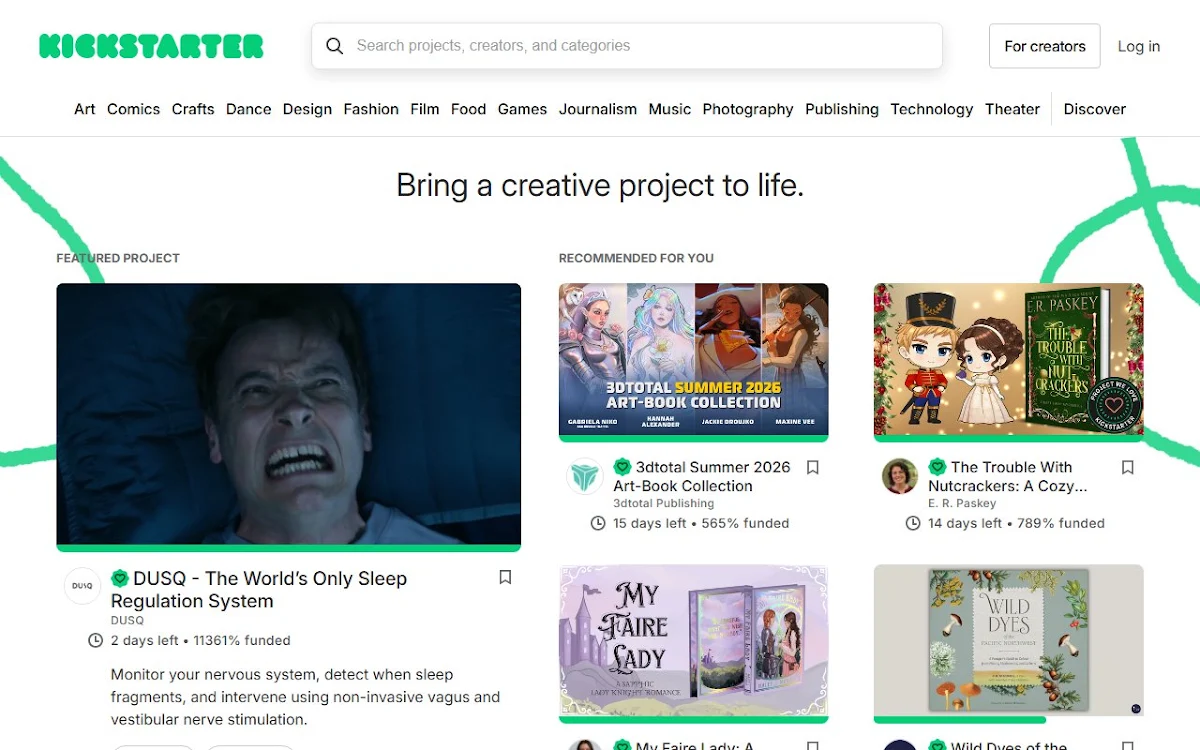Image resolution: width=1200 pixels, height=750 pixels.
Task: Open The Trouble With Nutcrackers title link
Action: click(x=1008, y=476)
